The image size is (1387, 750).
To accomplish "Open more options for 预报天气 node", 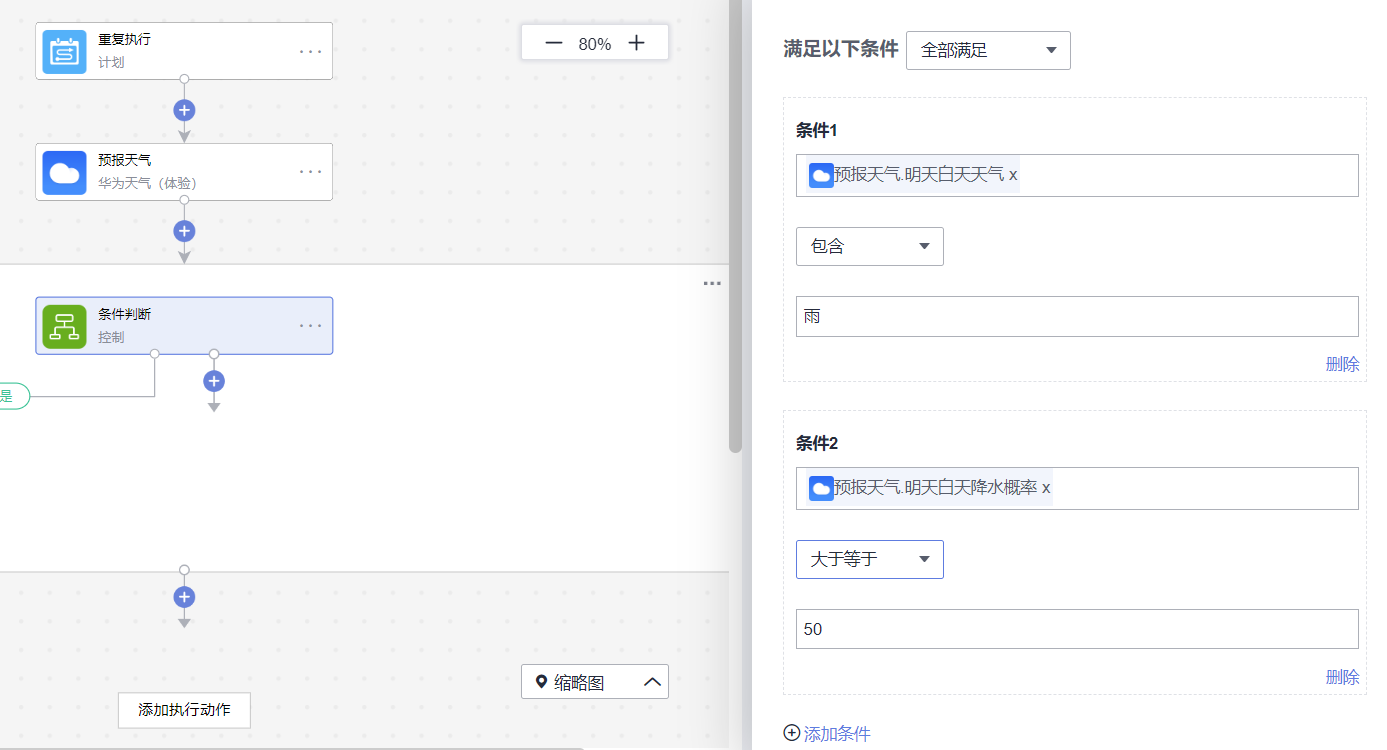I will [x=311, y=172].
